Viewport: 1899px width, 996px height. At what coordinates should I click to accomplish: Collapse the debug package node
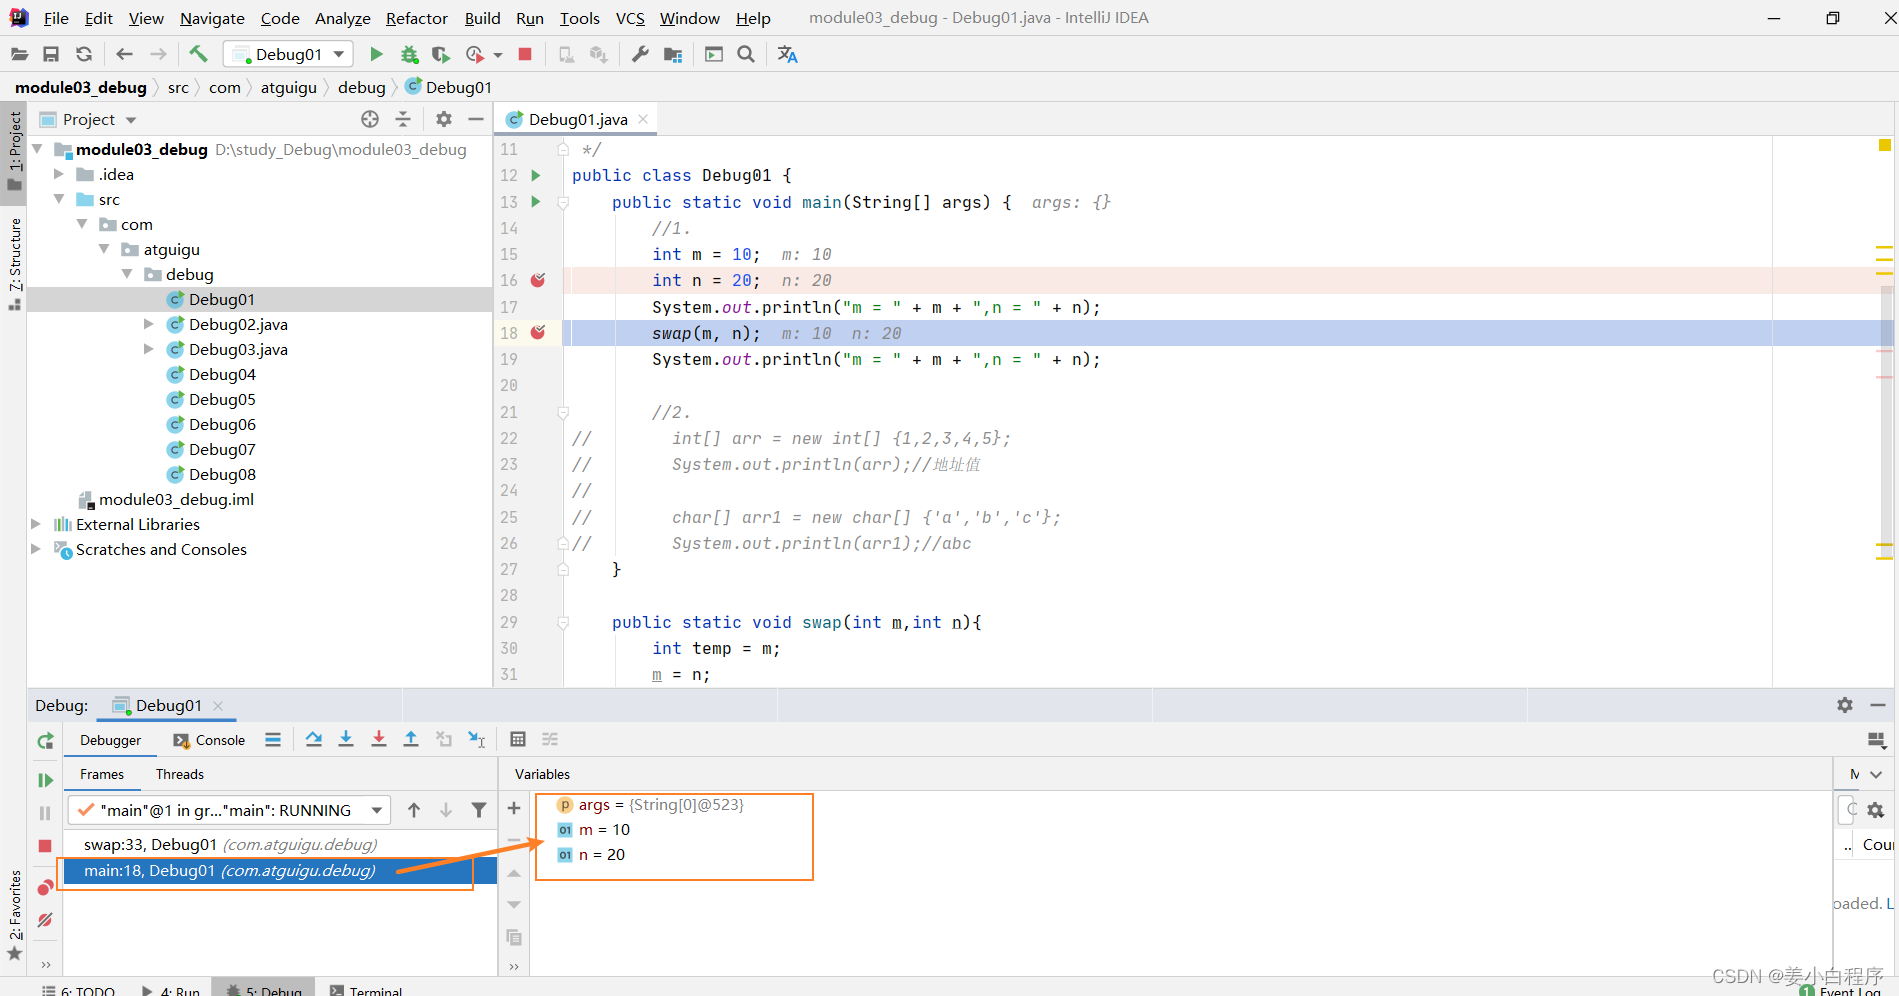coord(127,274)
